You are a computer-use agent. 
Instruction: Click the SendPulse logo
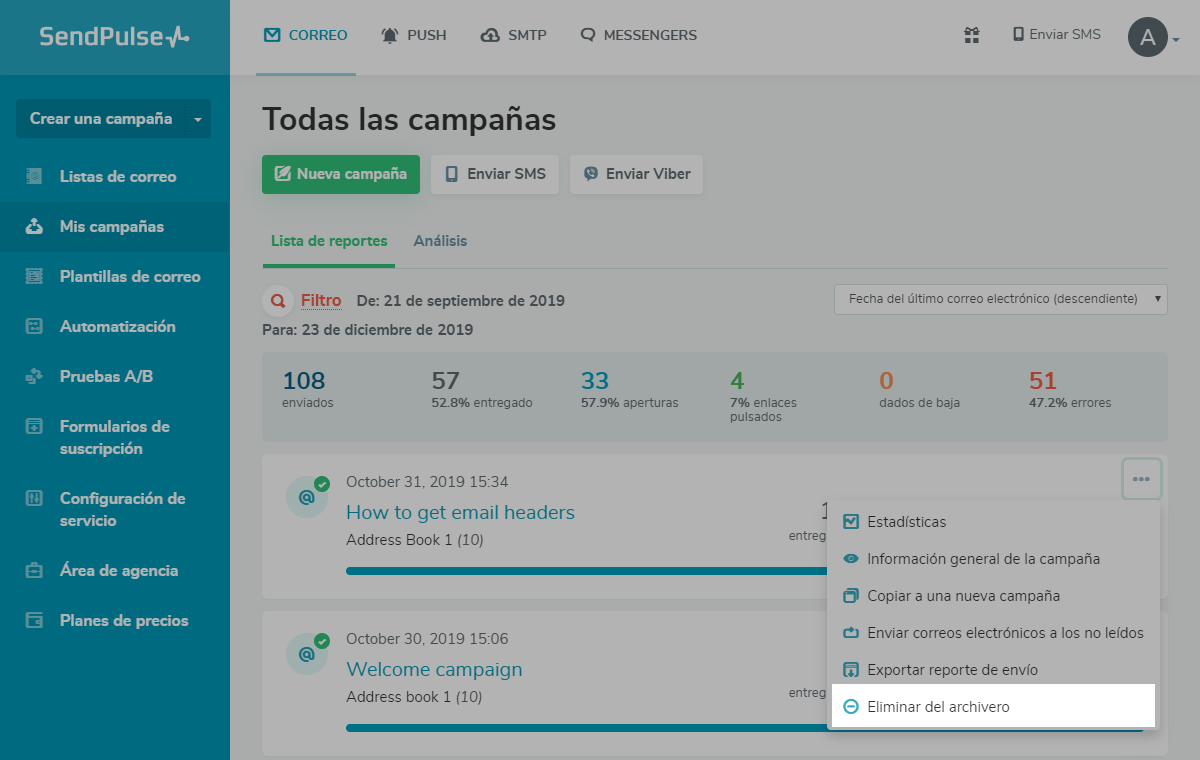(114, 37)
